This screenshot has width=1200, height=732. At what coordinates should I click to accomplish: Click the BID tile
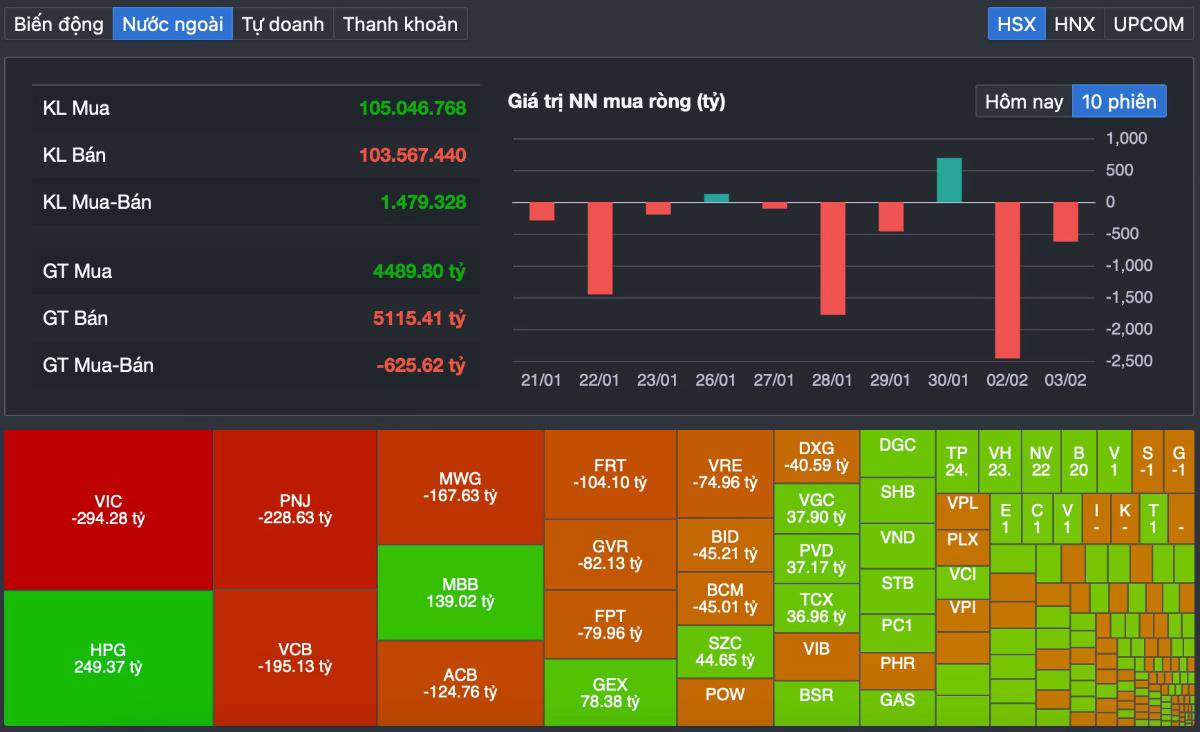[725, 545]
